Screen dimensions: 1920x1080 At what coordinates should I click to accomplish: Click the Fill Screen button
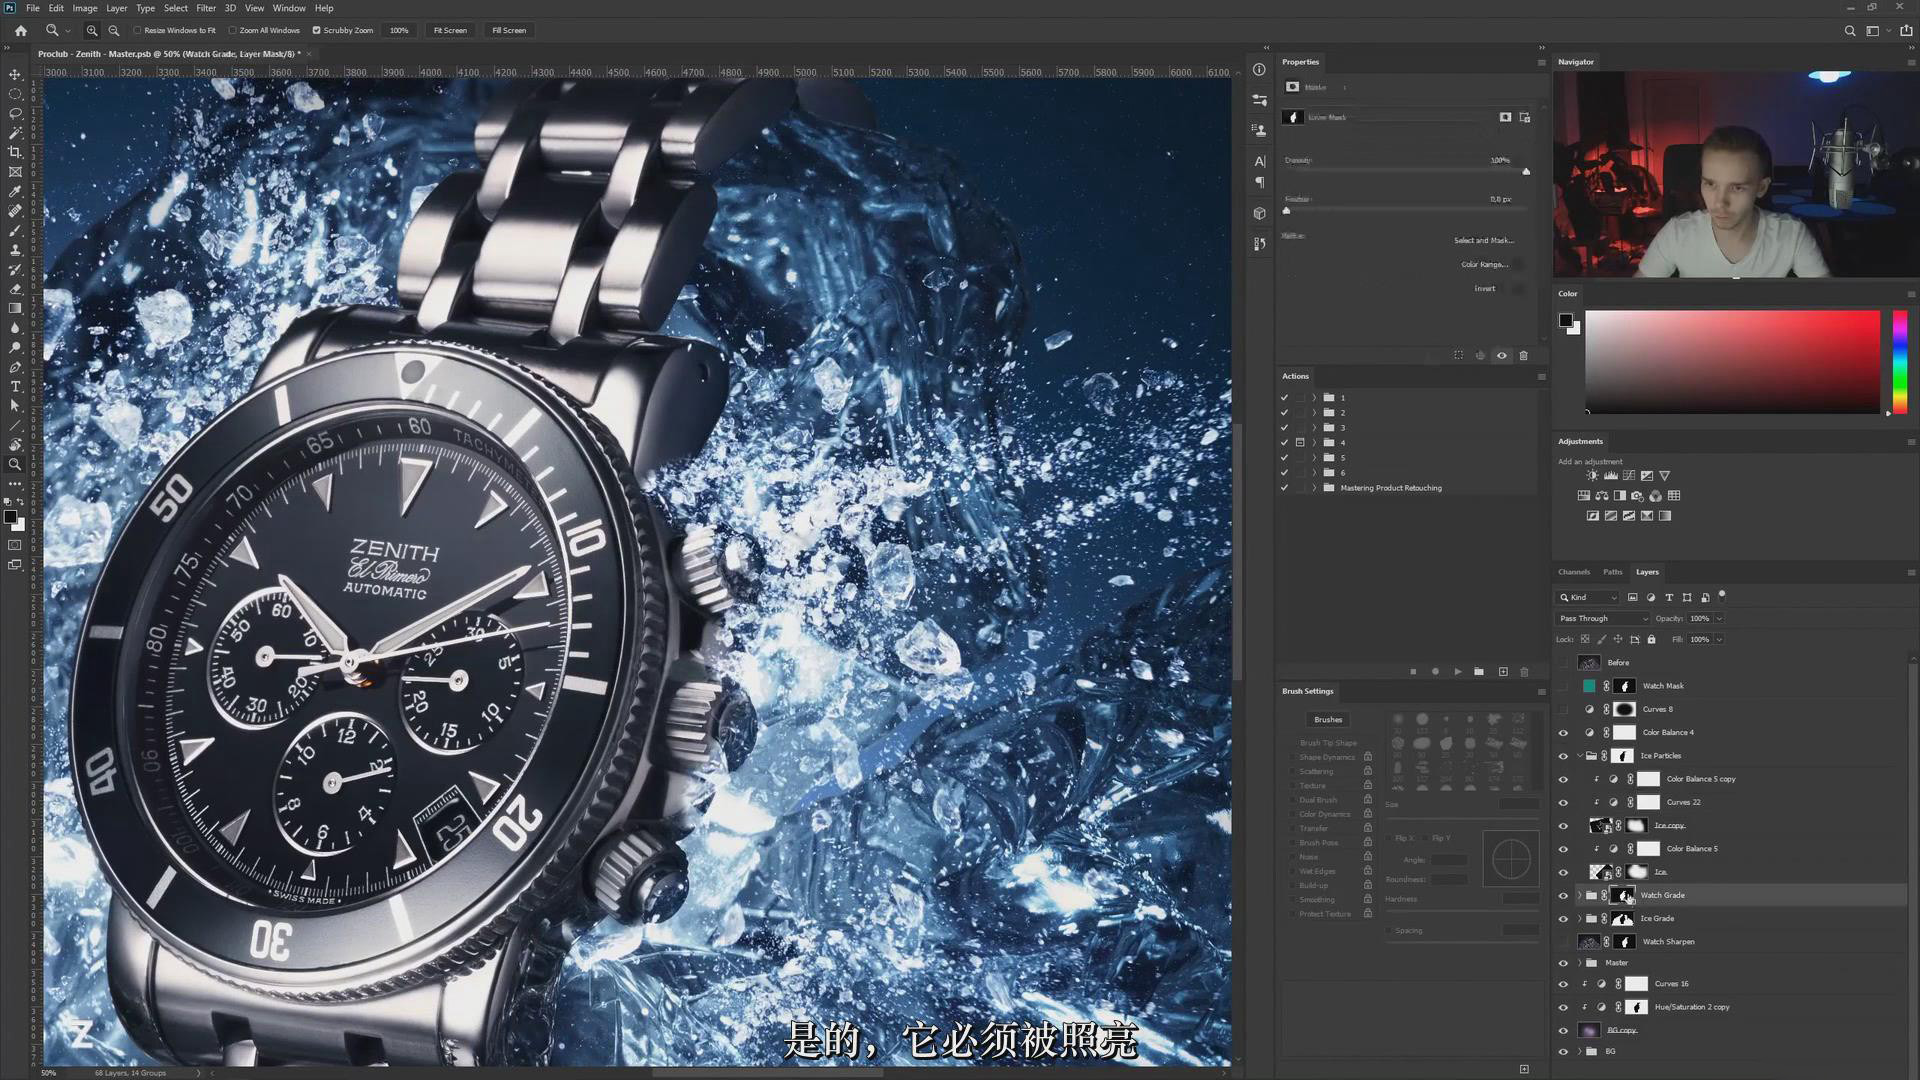509,31
